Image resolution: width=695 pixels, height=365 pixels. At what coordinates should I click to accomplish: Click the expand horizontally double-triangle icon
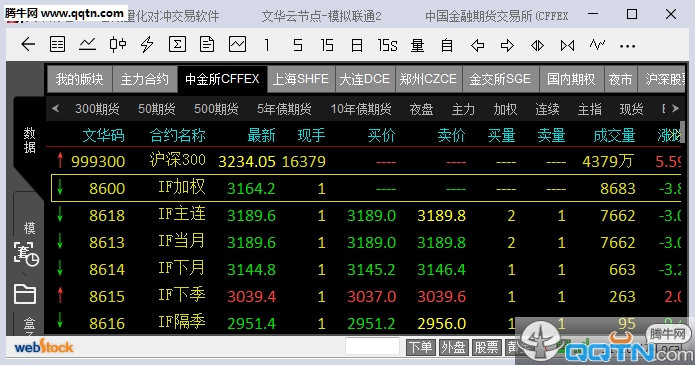pos(537,45)
